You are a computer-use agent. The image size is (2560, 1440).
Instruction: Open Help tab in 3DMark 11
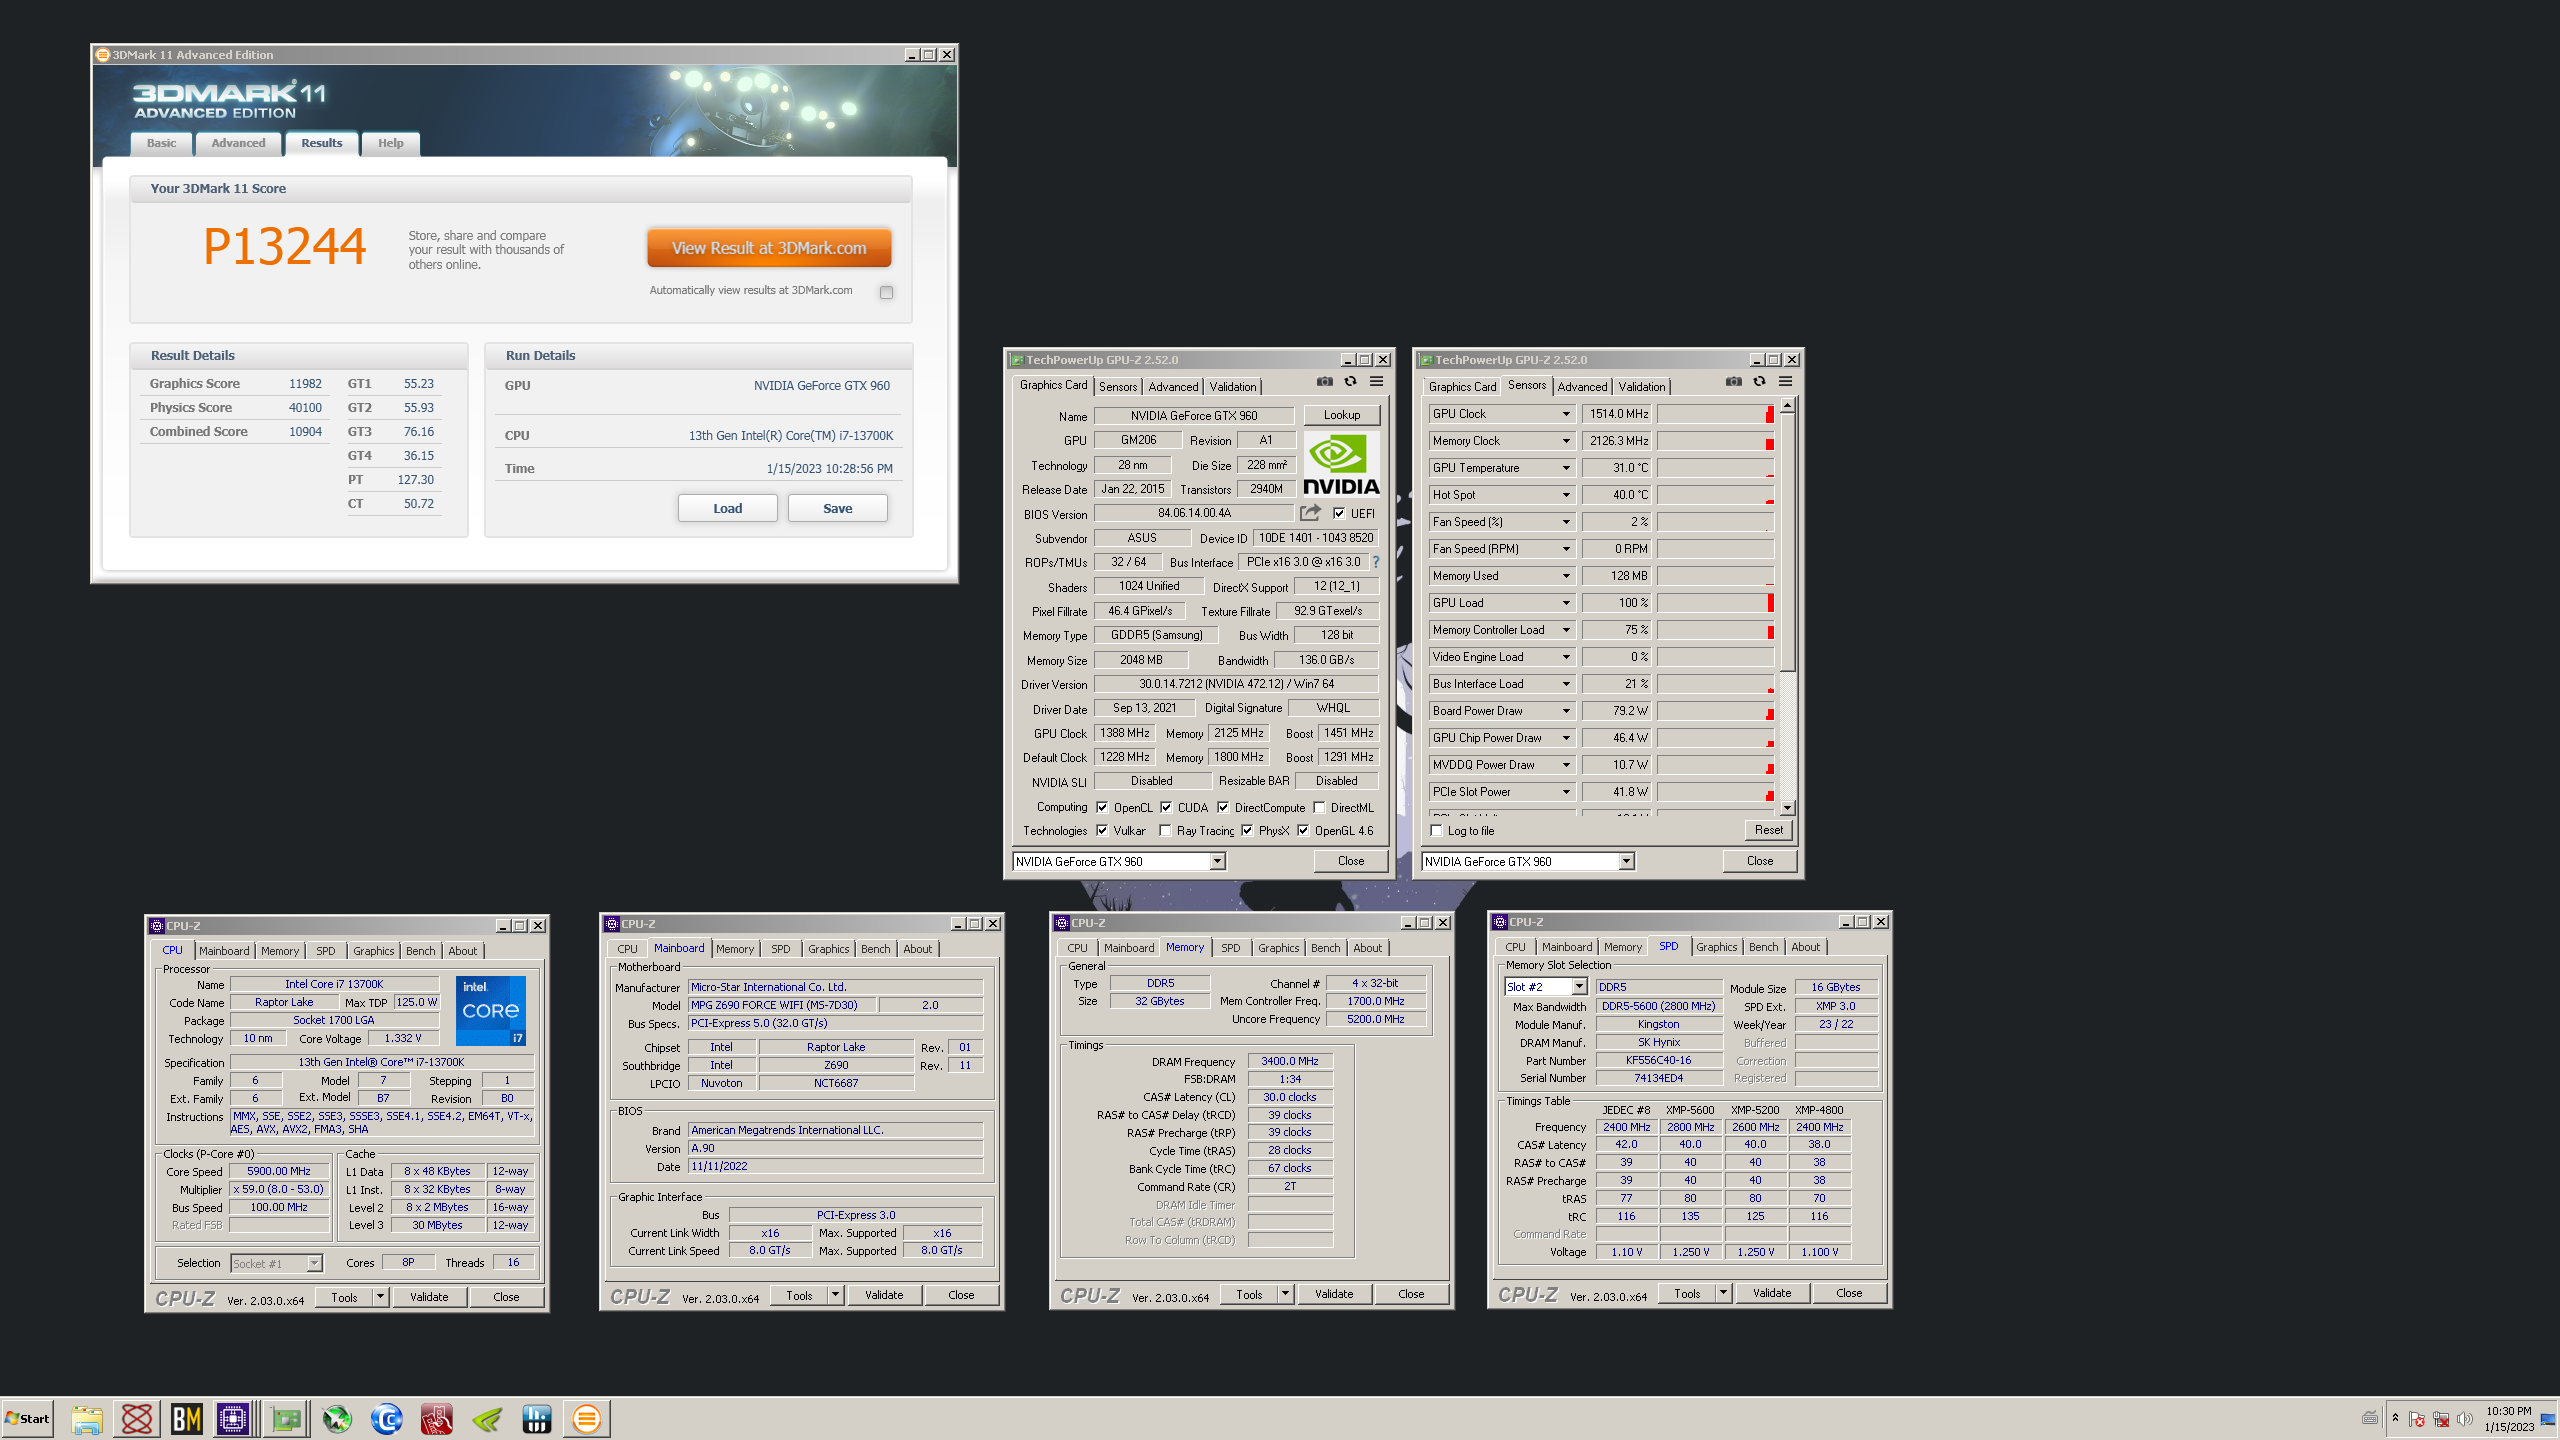click(x=391, y=143)
